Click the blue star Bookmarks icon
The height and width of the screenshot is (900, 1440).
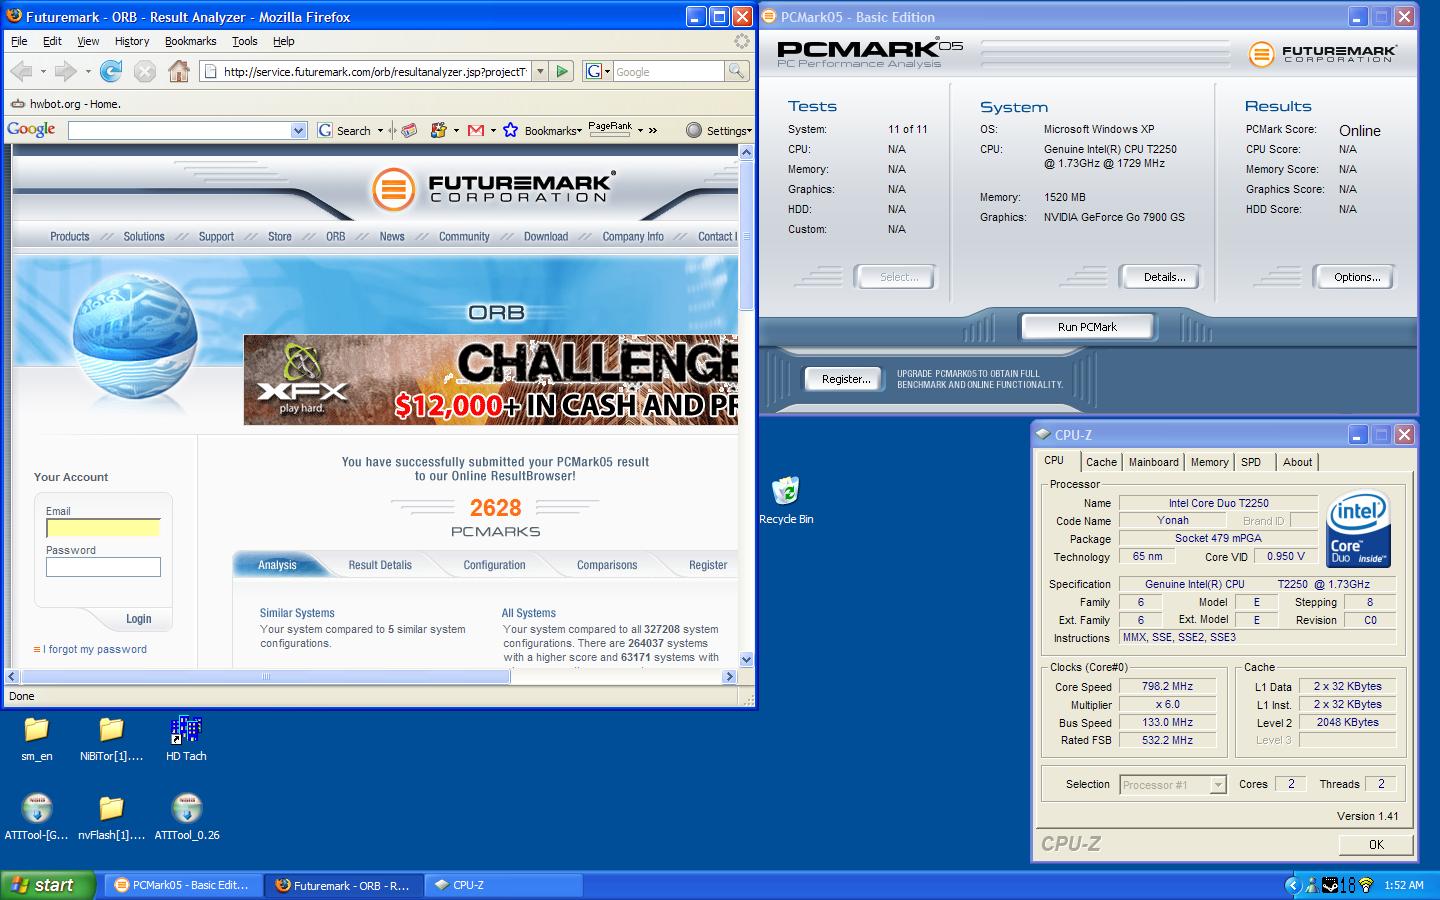point(510,130)
